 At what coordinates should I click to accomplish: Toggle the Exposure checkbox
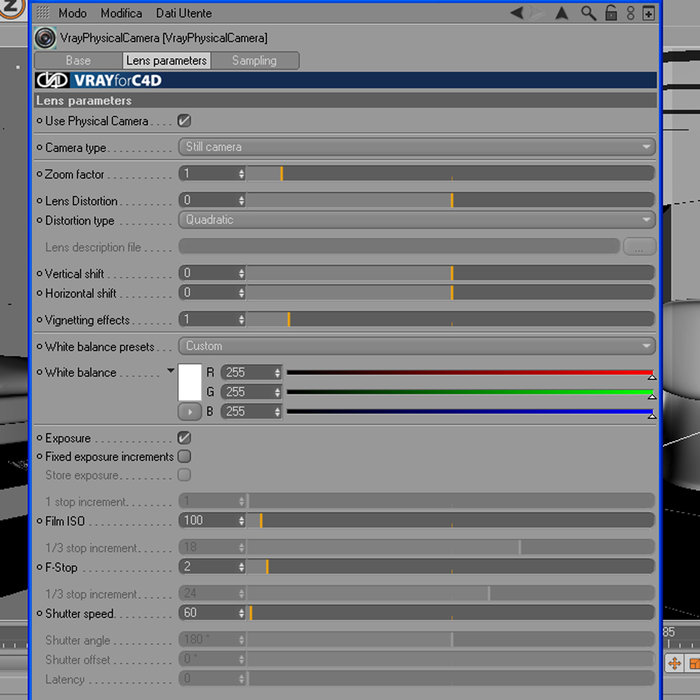[x=184, y=438]
